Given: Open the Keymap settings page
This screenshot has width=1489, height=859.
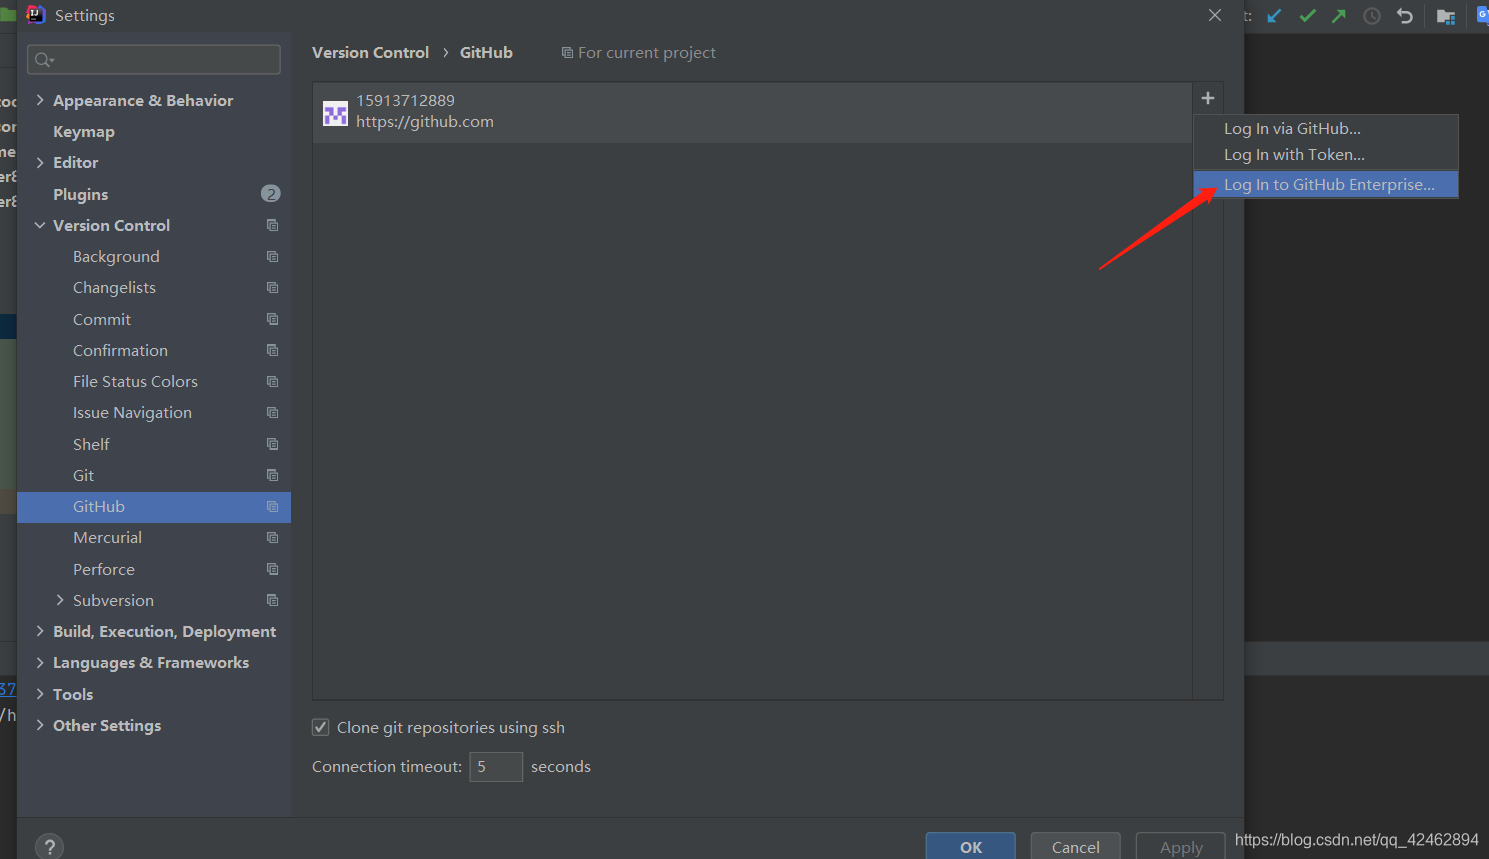Looking at the screenshot, I should click(84, 131).
